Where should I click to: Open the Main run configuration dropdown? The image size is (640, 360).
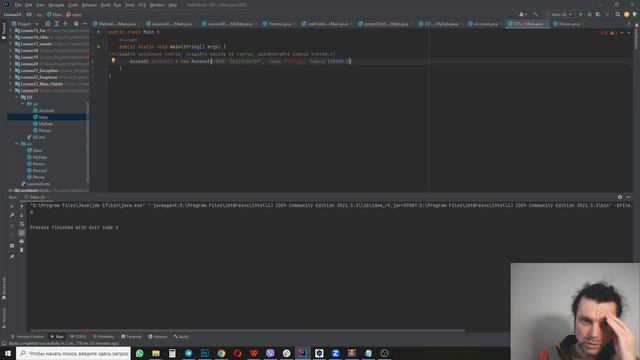[x=559, y=14]
